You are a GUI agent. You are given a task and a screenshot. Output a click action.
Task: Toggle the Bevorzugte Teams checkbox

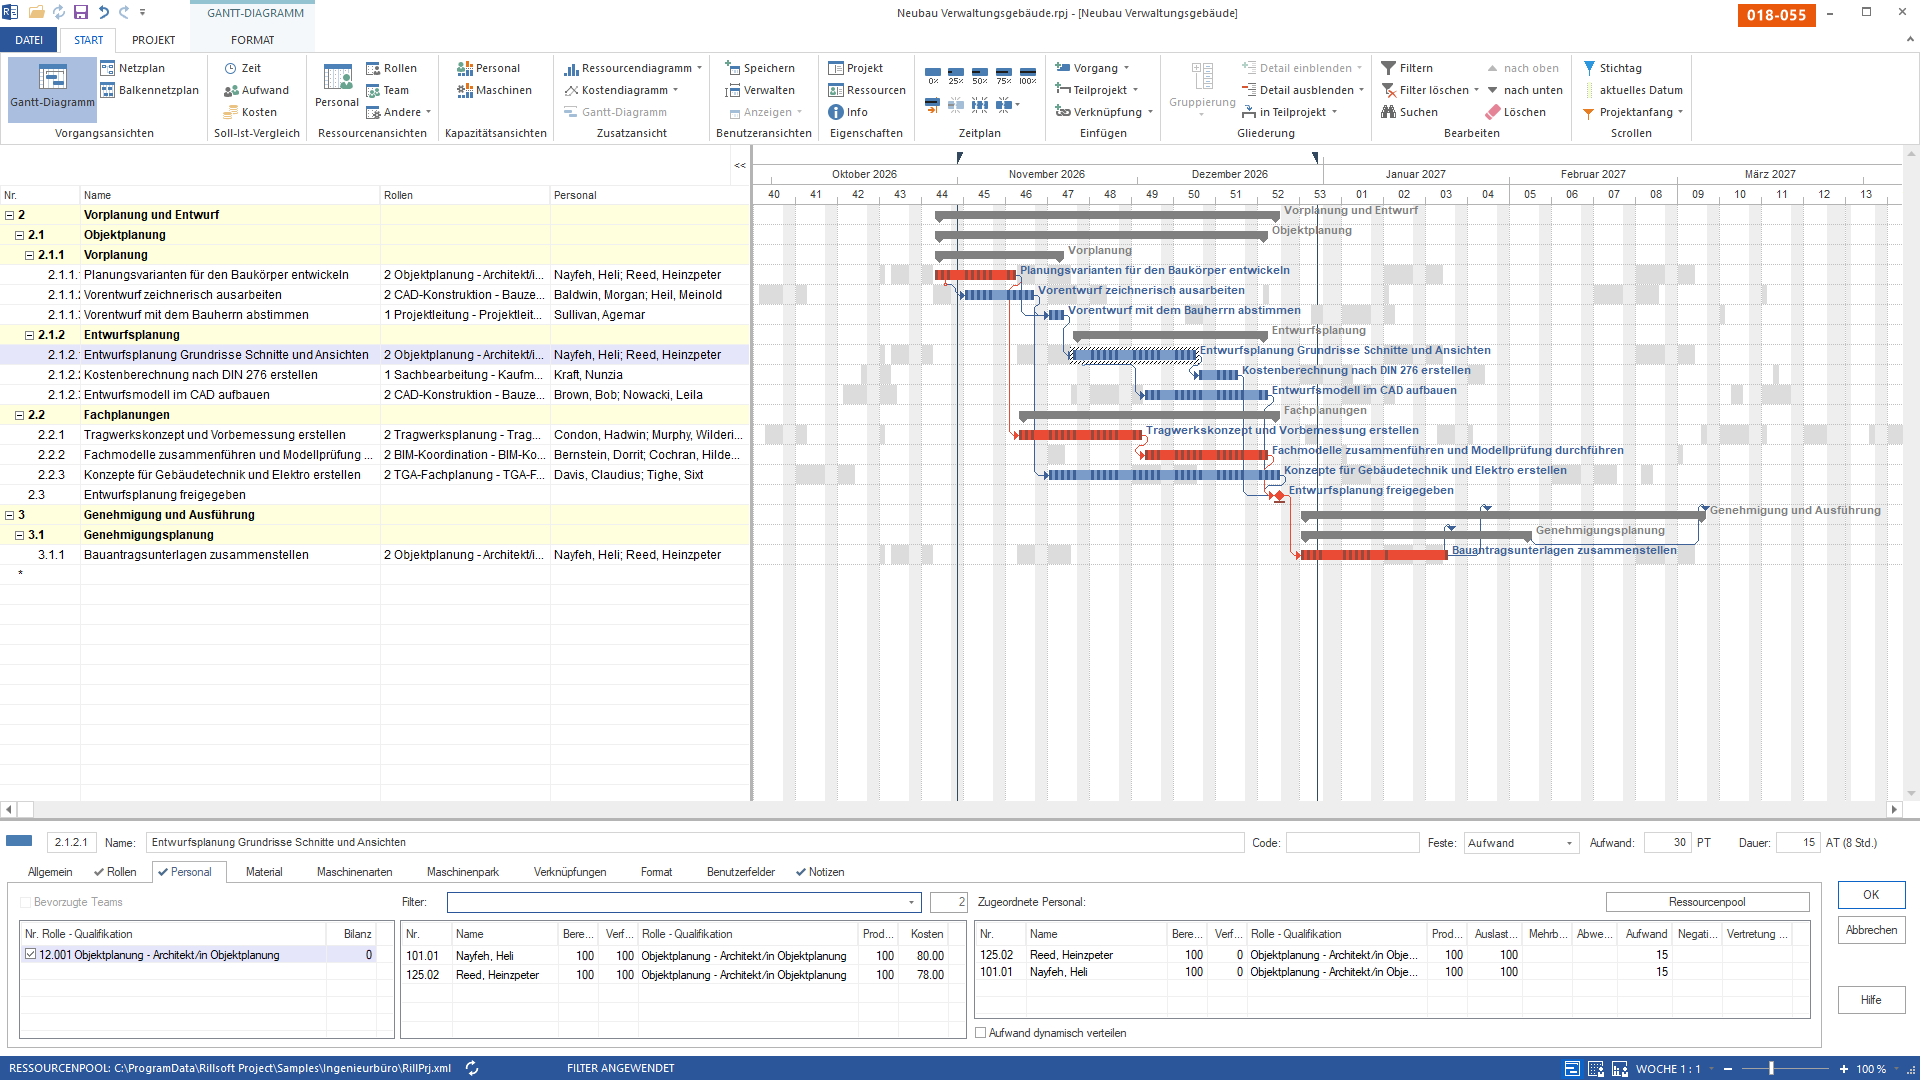(x=27, y=902)
